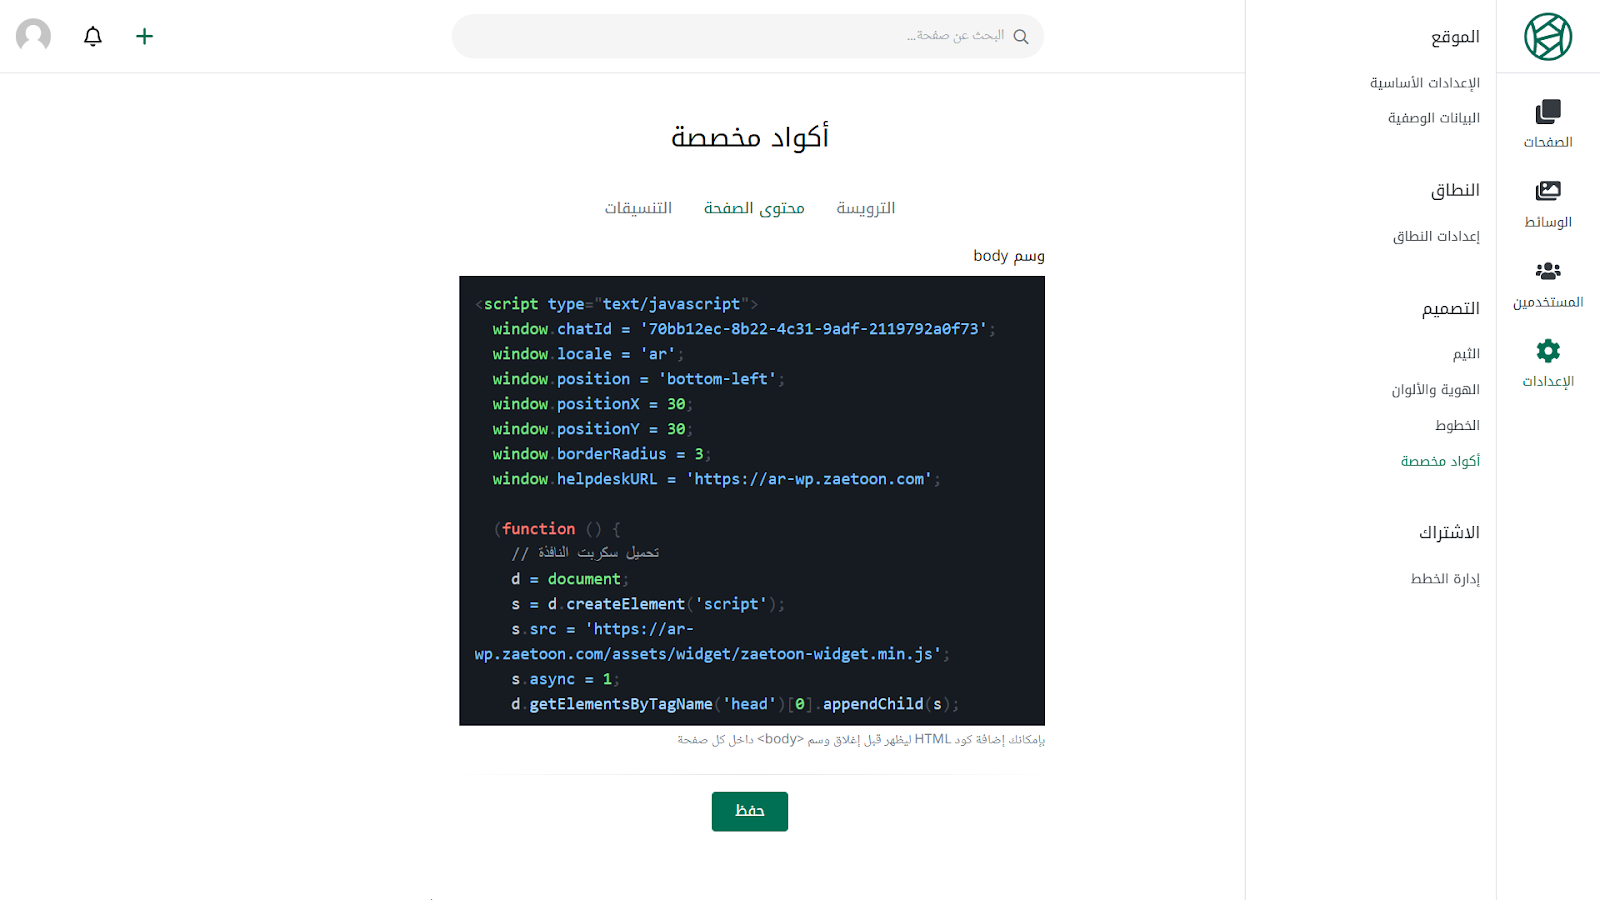
Task: Click the Zaetoon logo icon
Action: (1548, 37)
